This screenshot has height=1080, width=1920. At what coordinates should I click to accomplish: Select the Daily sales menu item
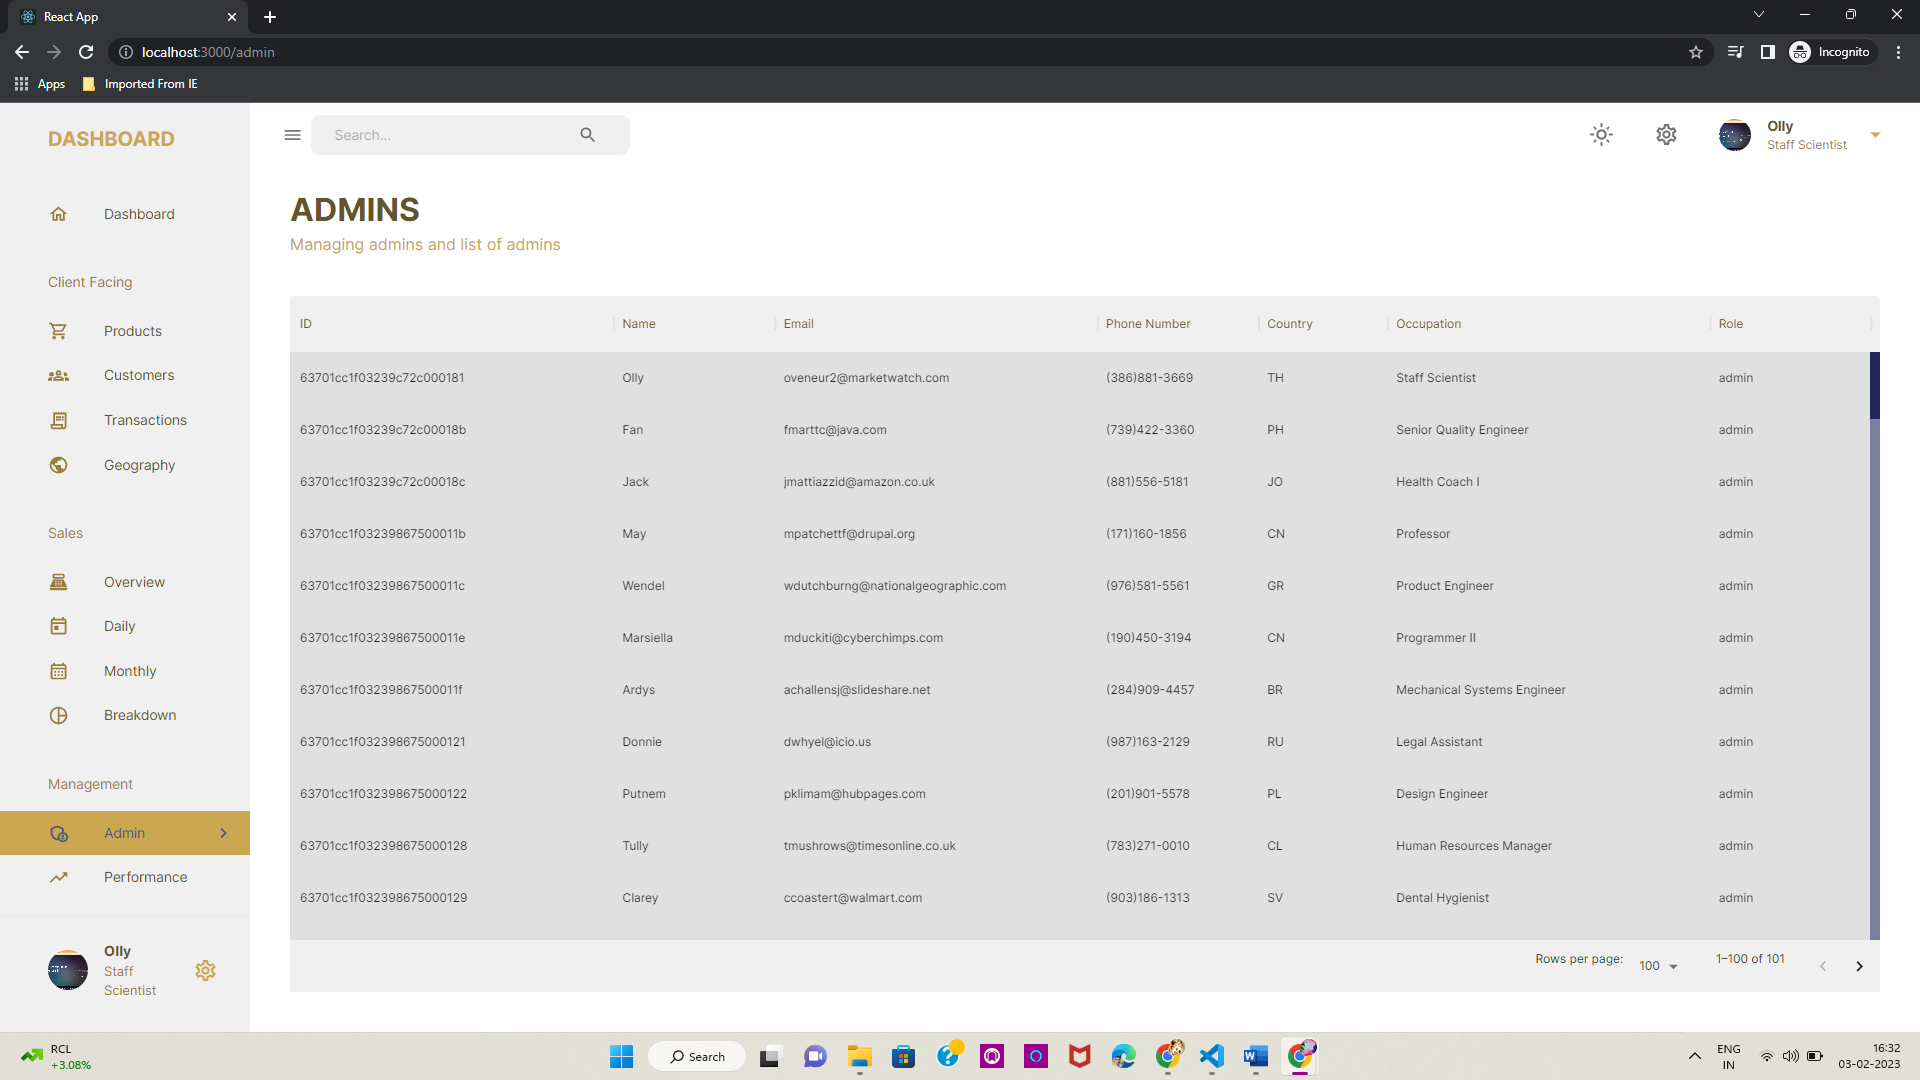pyautogui.click(x=120, y=626)
